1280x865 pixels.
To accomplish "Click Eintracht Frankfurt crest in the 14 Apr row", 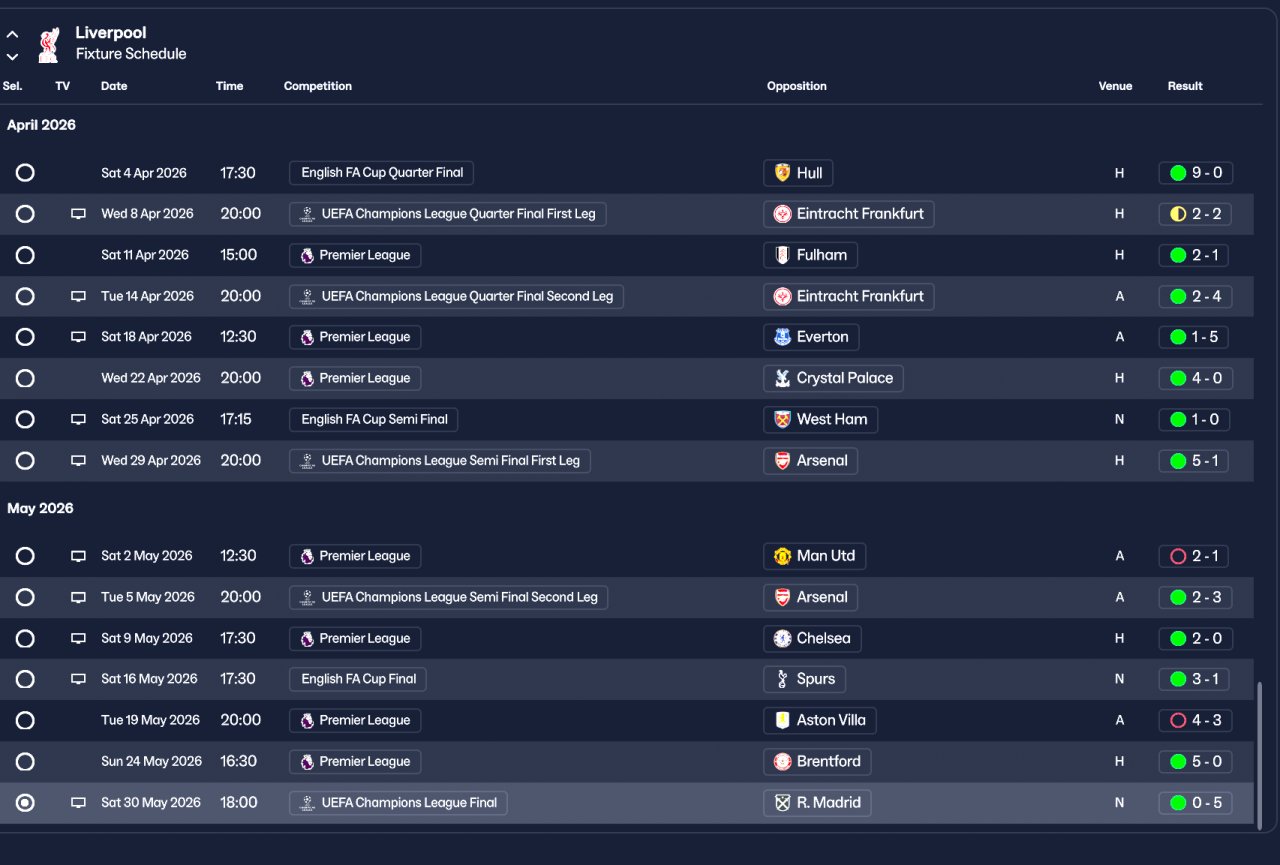I will coord(782,296).
